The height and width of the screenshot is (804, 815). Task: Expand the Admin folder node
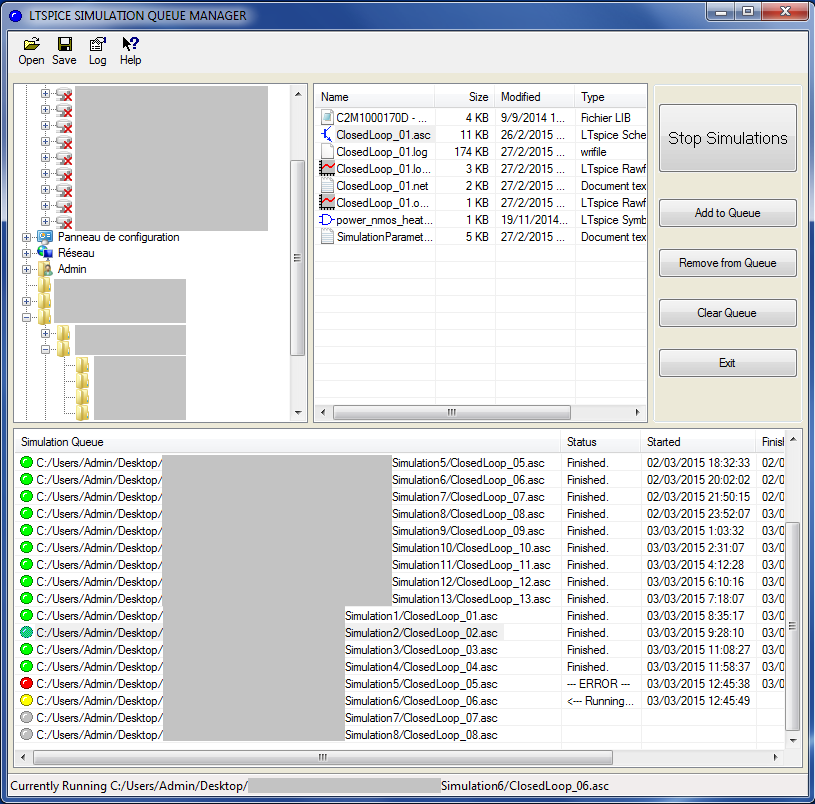click(27, 270)
